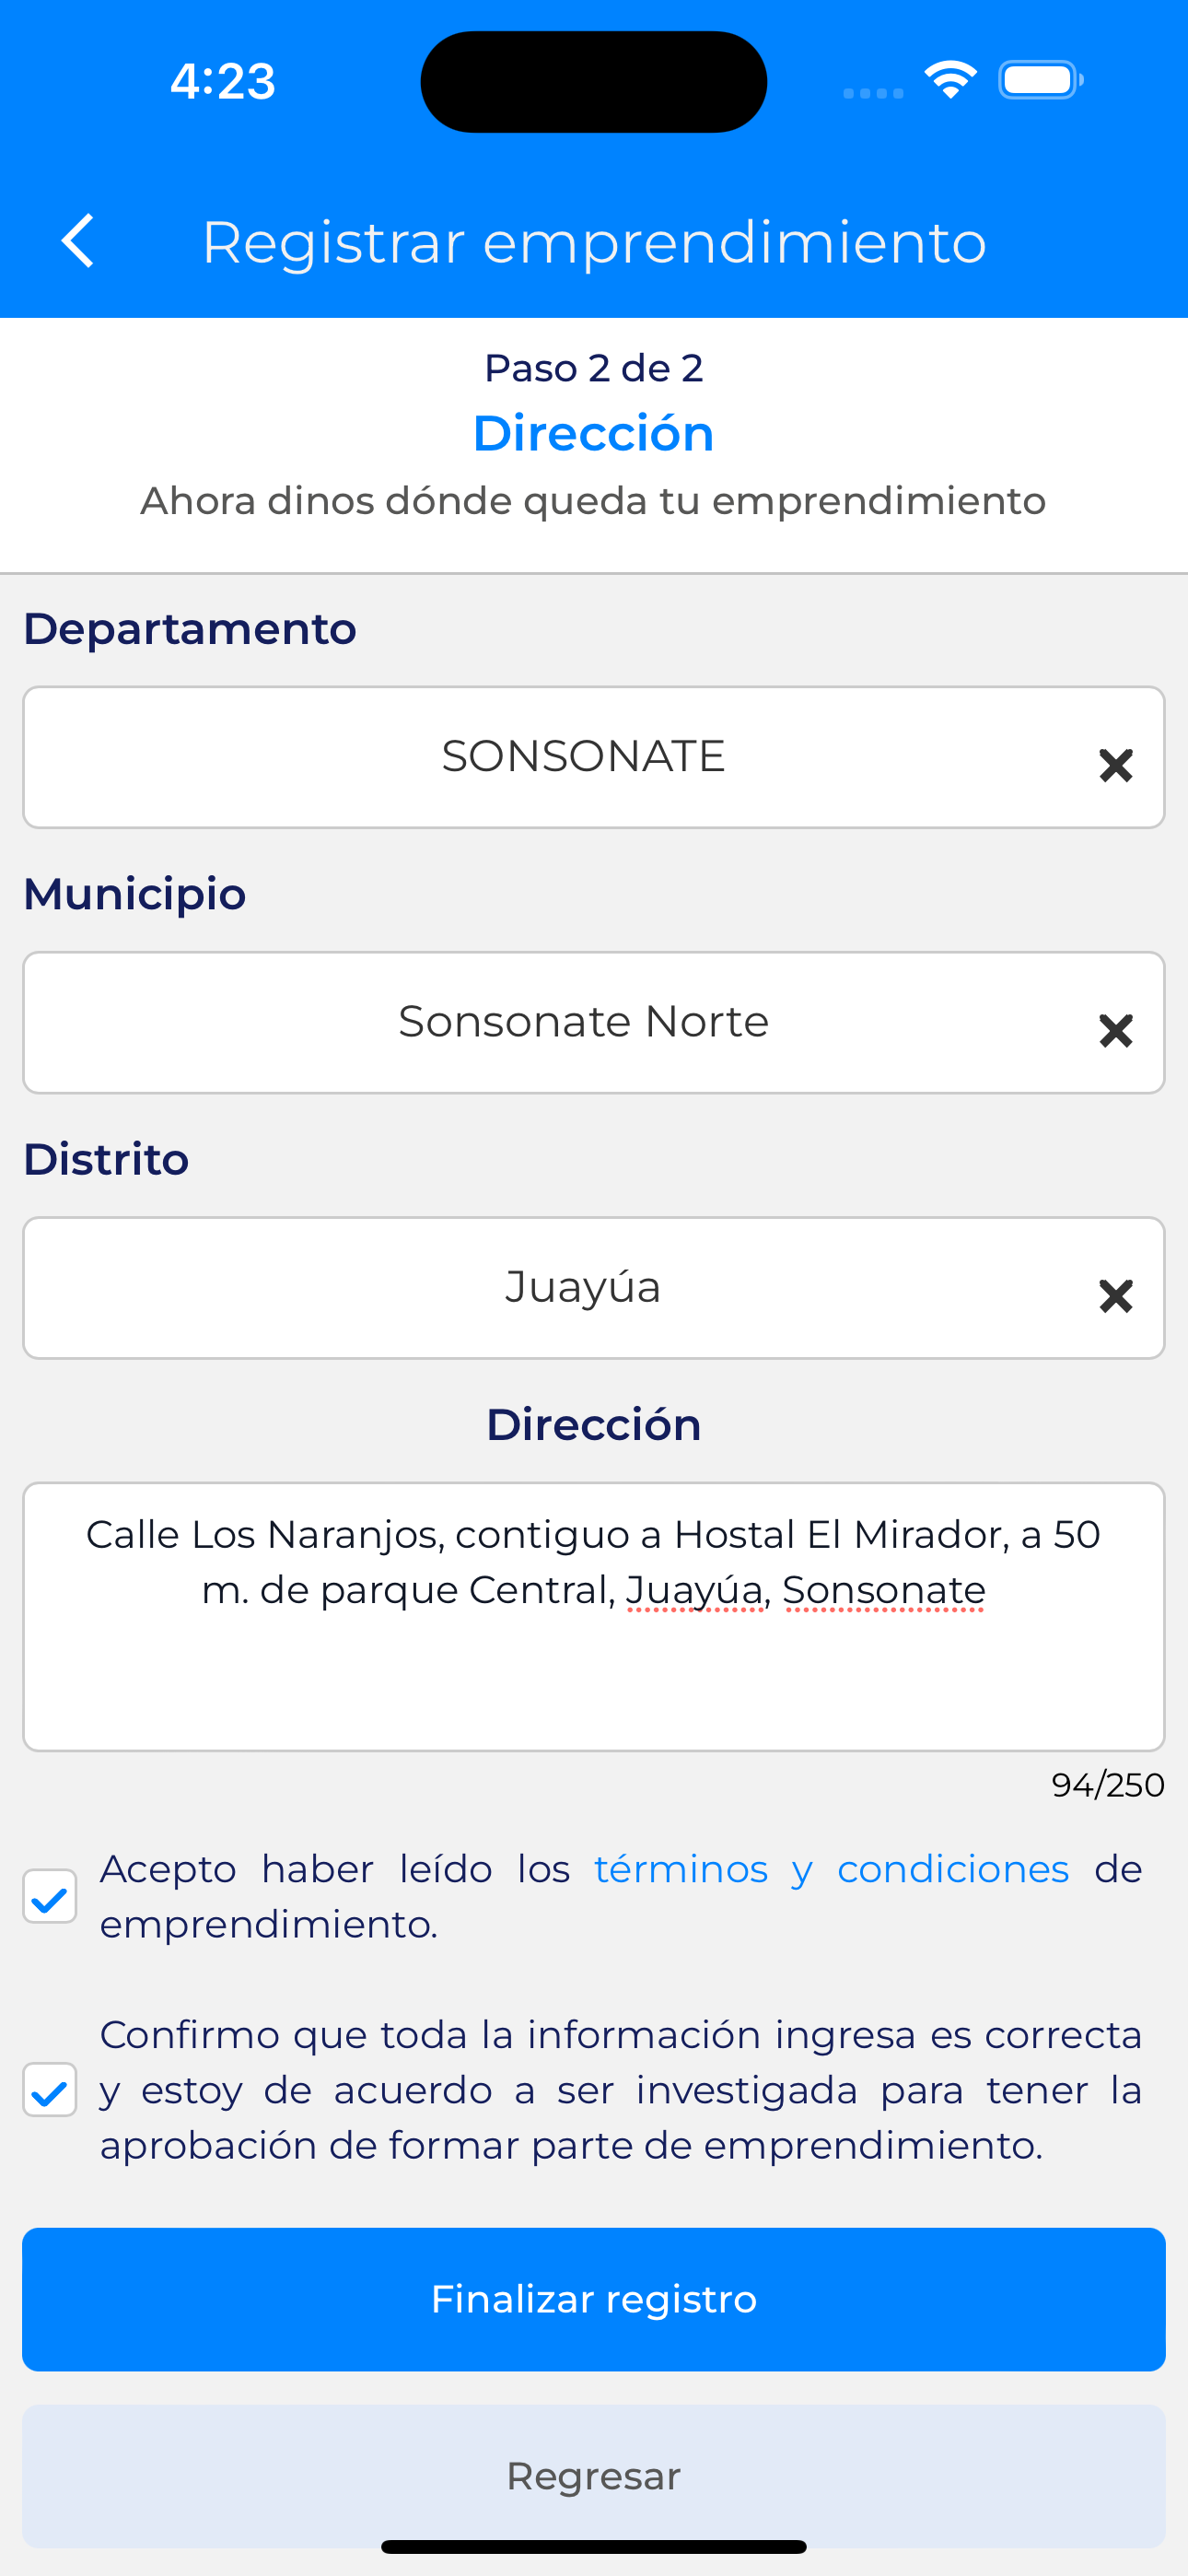Tap into the Dirección address text area
The image size is (1188, 2576).
593,1660
